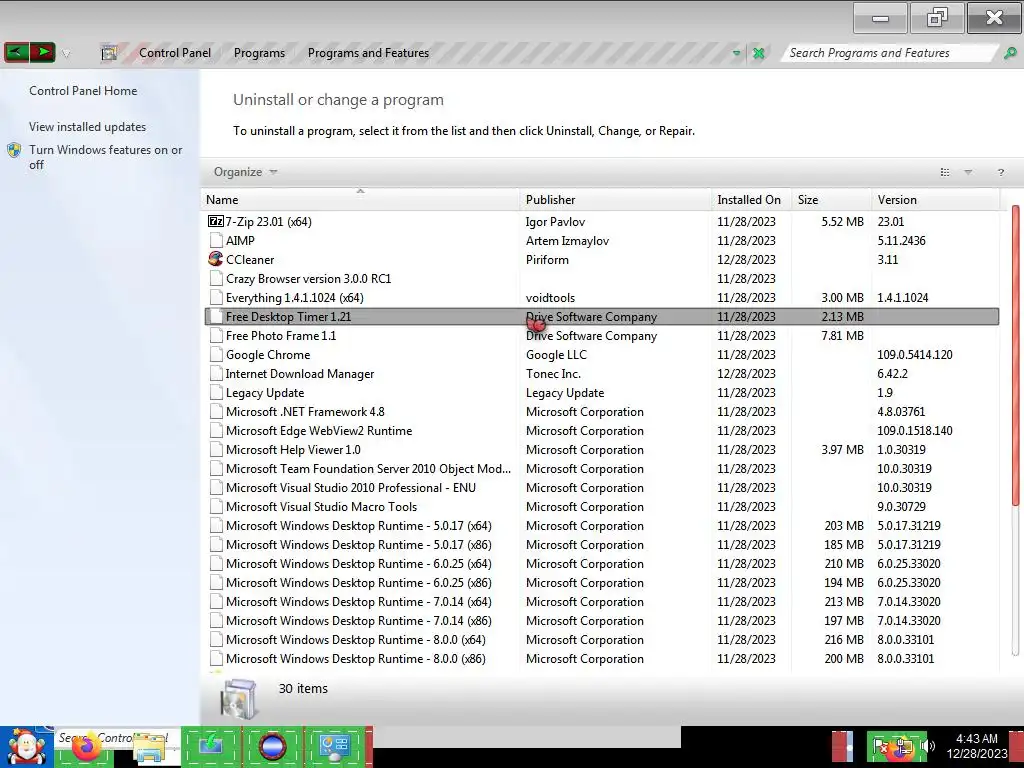The width and height of the screenshot is (1024, 768).
Task: Select Free Desktop Timer 1.21 row
Action: click(601, 317)
